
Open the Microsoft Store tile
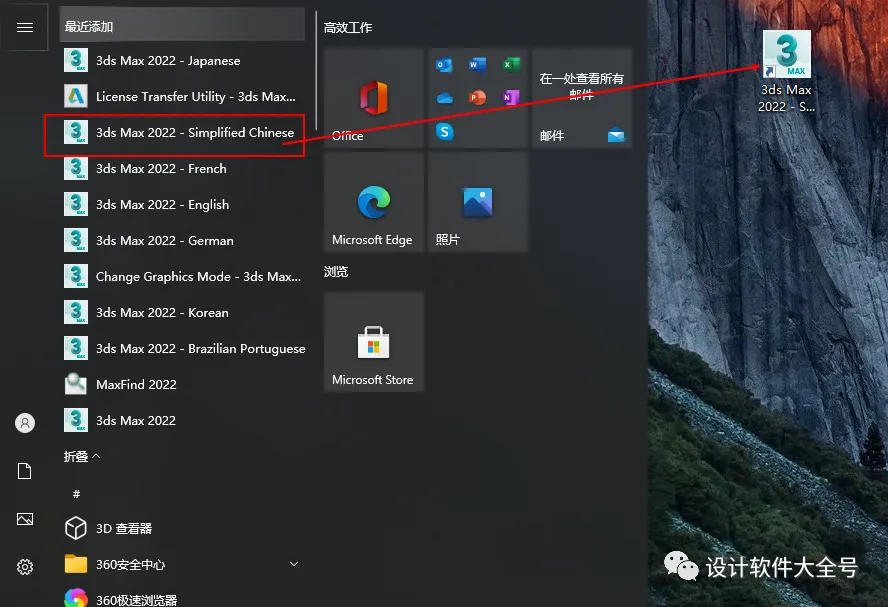[x=374, y=342]
